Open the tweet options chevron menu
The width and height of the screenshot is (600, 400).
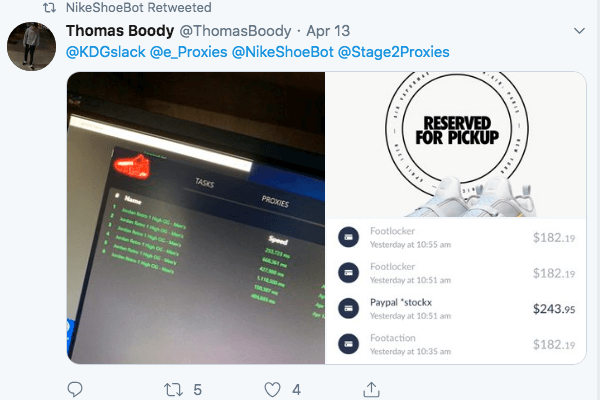pyautogui.click(x=579, y=31)
